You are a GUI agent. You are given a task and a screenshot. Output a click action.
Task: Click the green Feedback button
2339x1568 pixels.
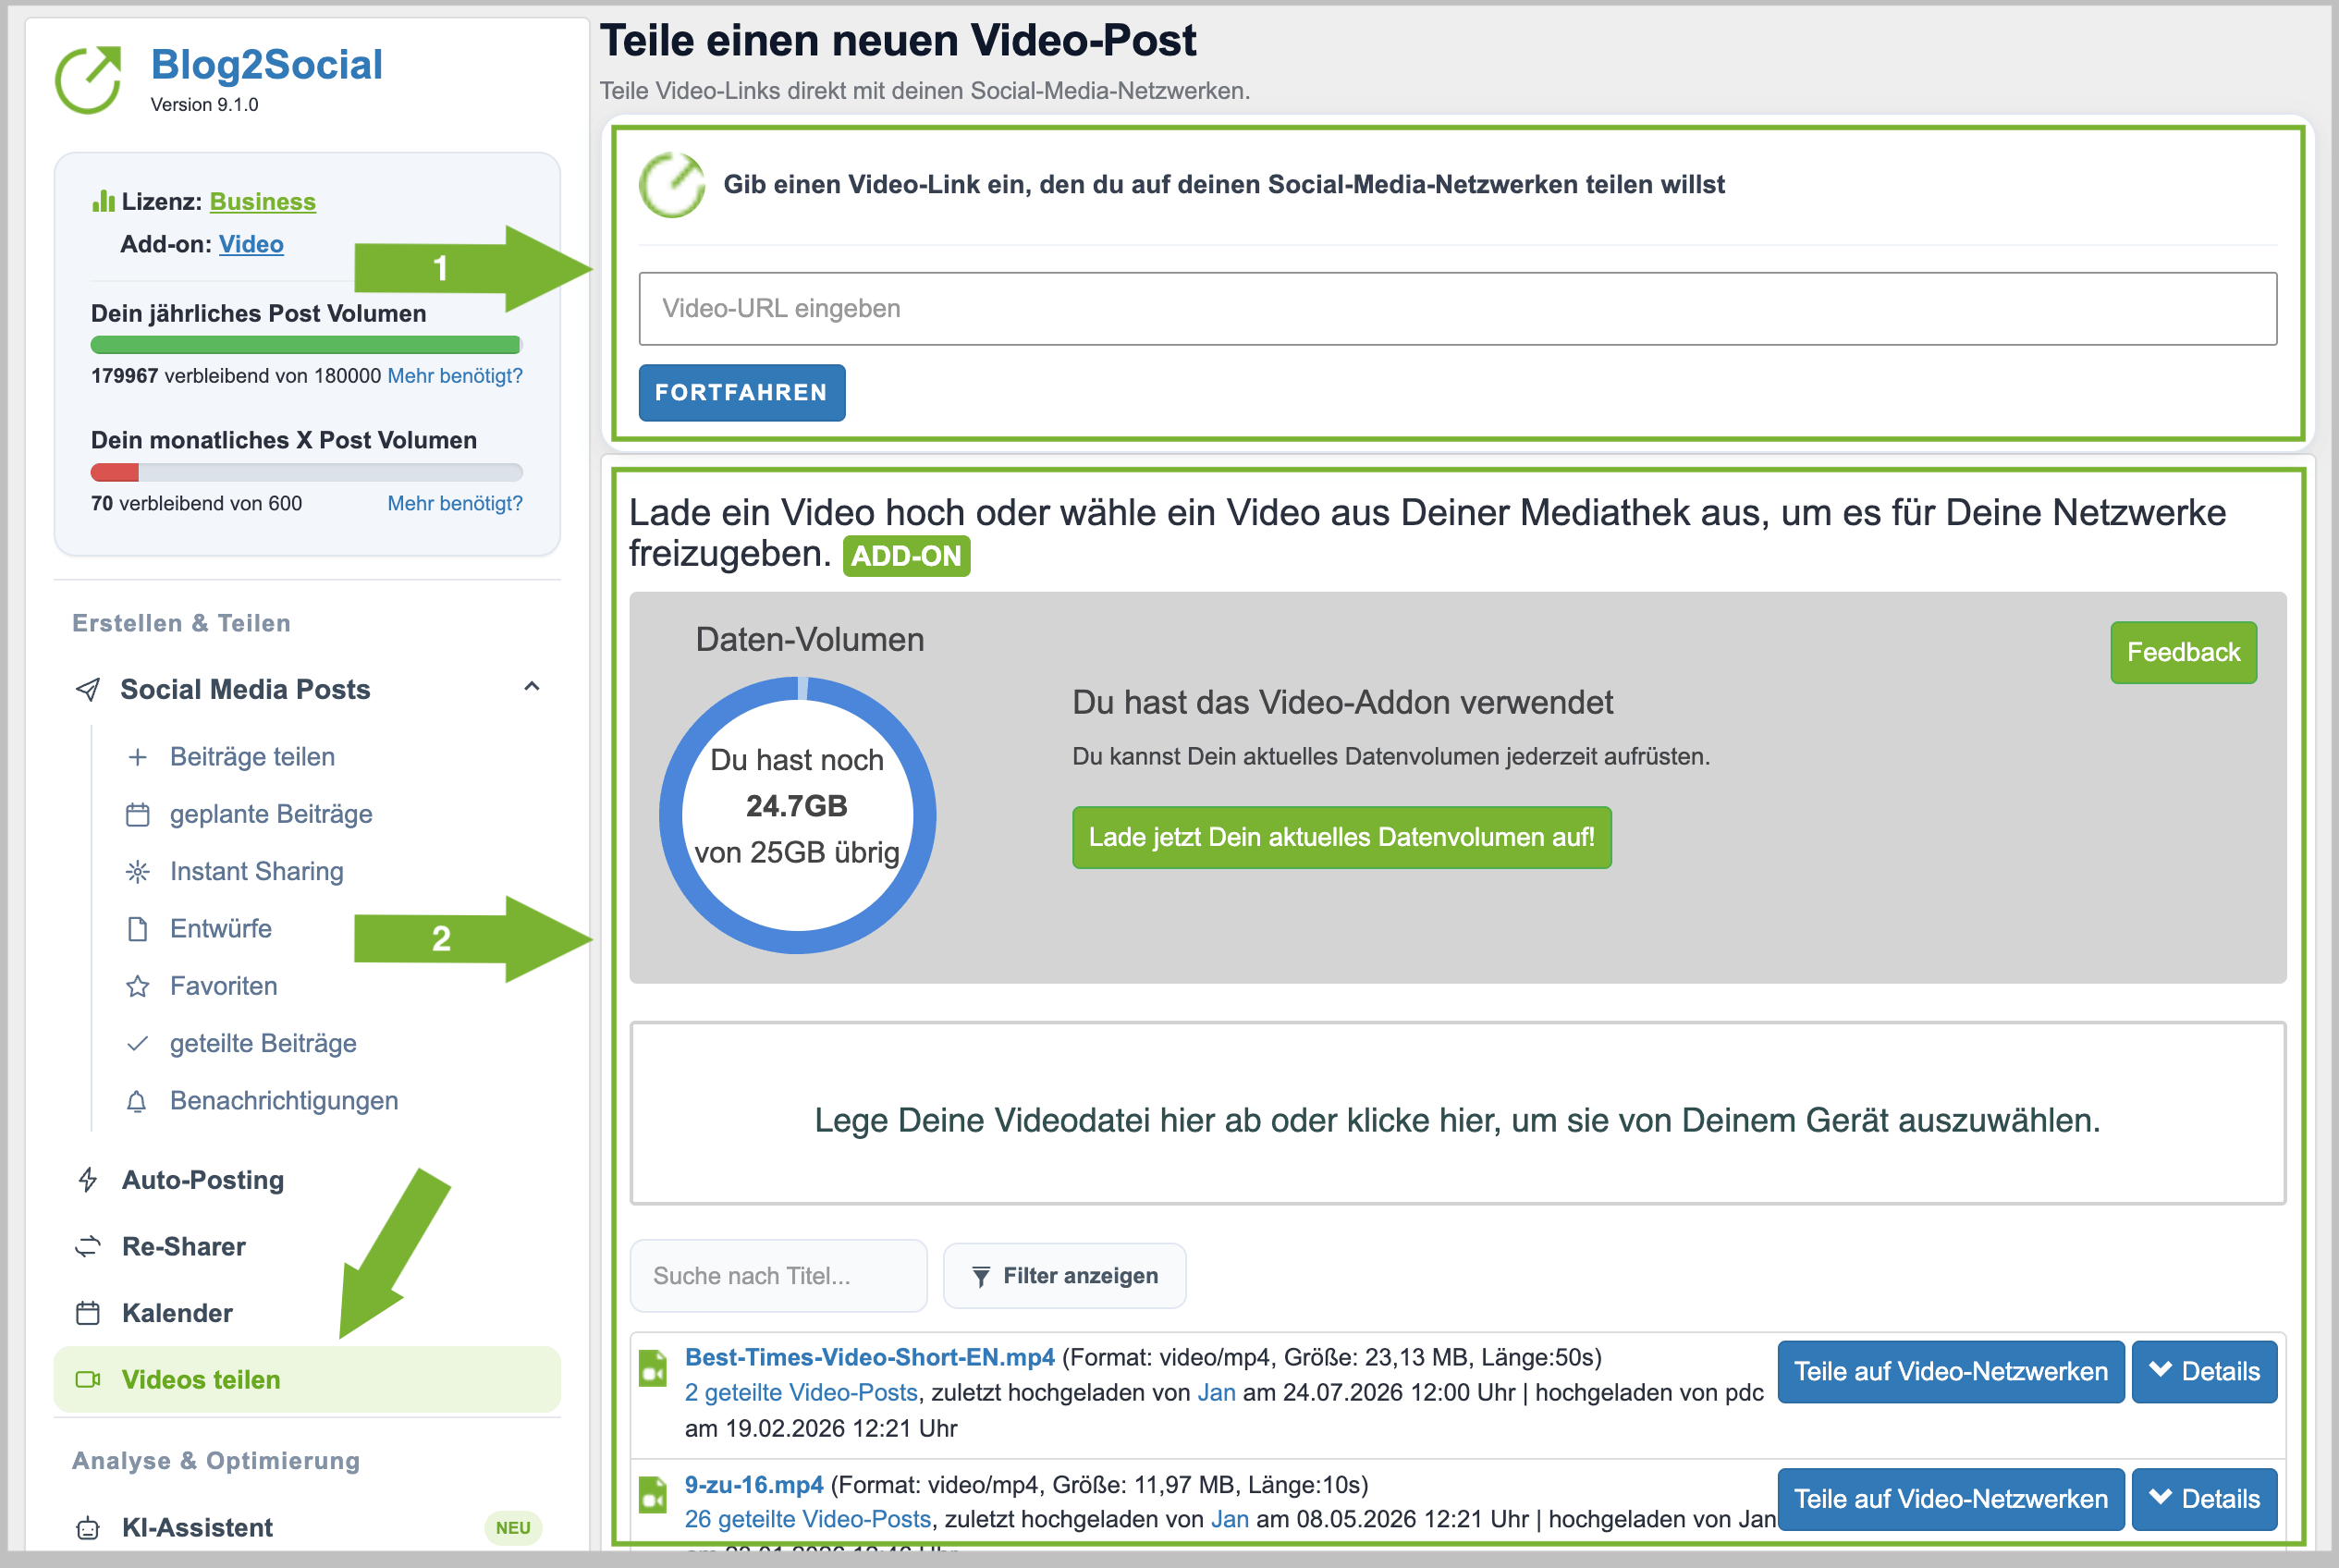[2184, 653]
